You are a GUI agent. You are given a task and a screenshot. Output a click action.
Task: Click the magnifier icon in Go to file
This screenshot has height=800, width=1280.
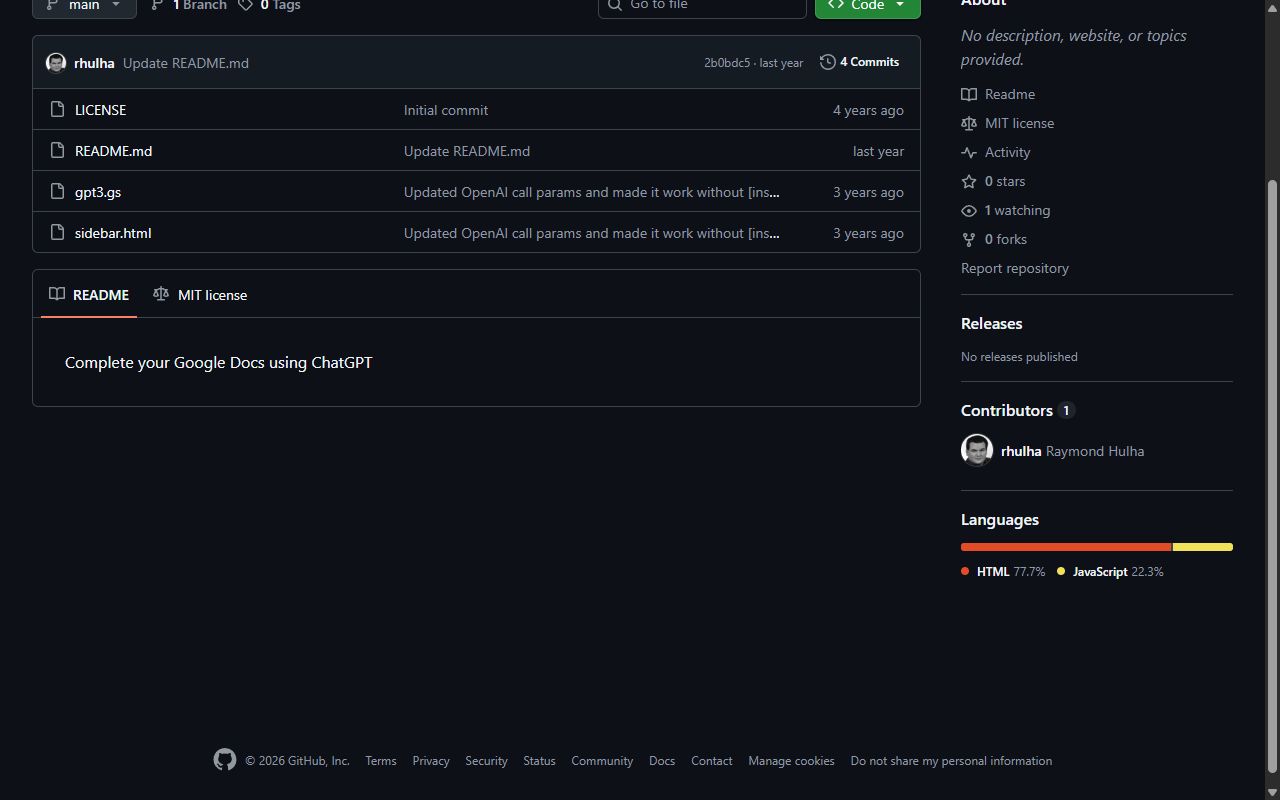pyautogui.click(x=616, y=5)
